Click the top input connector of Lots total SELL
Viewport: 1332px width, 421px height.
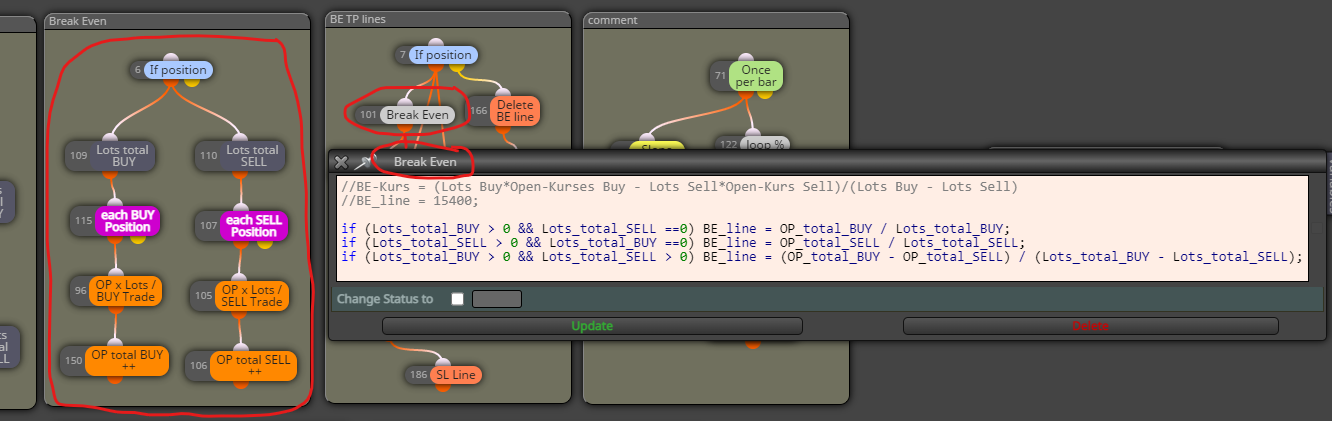coord(239,137)
